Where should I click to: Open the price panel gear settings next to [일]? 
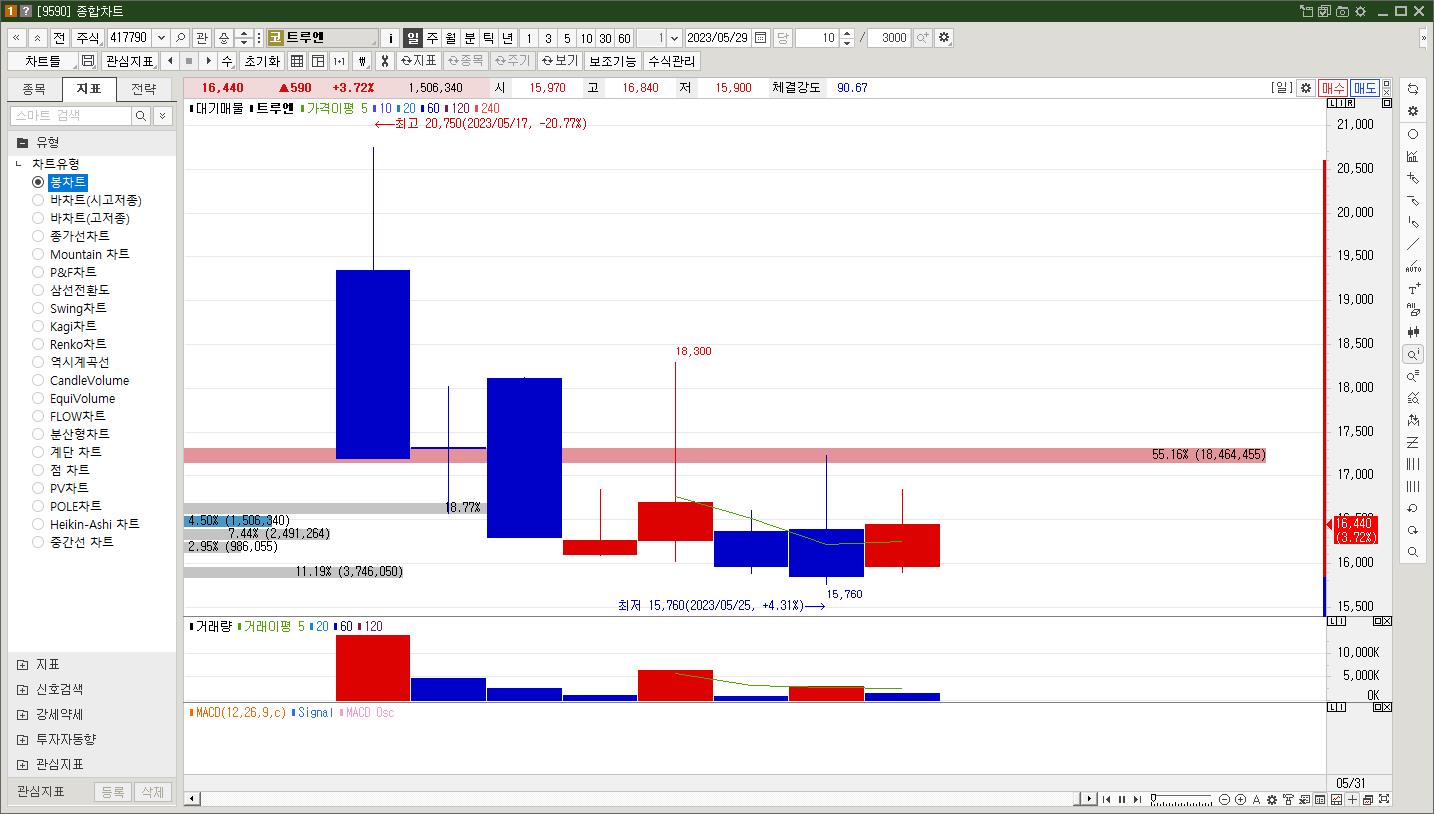tap(1305, 88)
